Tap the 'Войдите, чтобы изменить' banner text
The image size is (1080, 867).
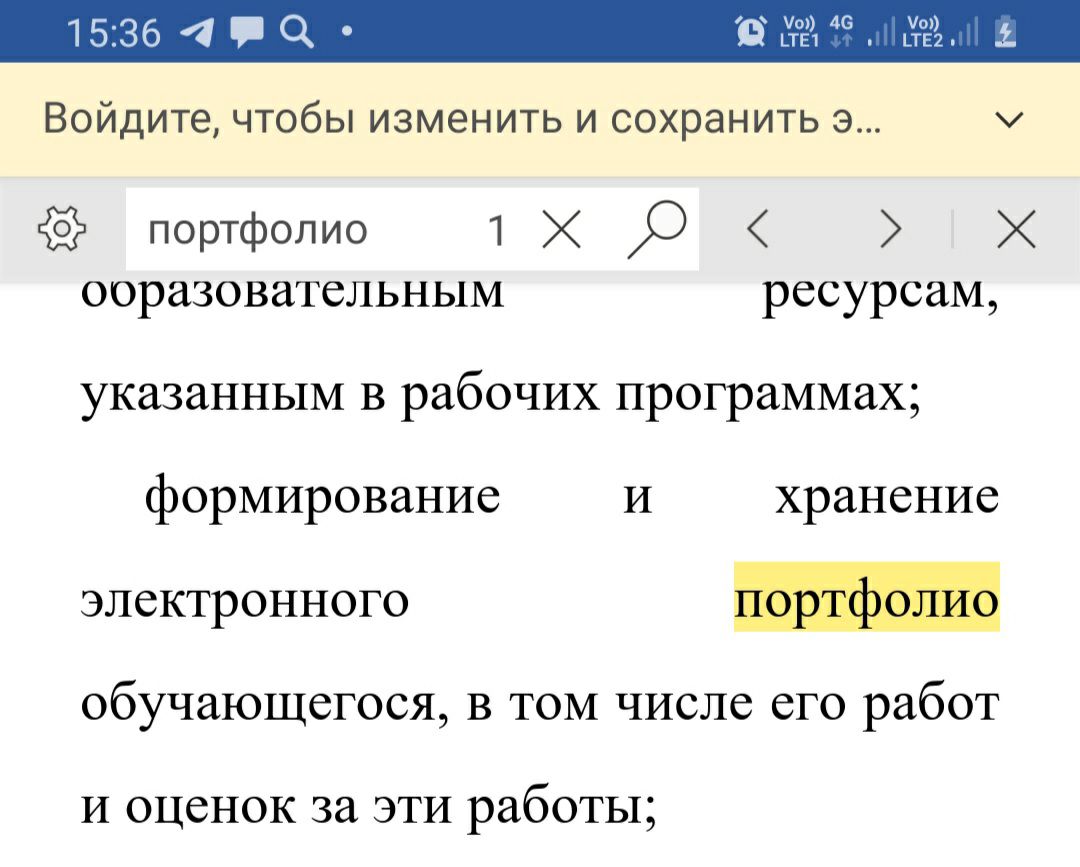pos(462,118)
